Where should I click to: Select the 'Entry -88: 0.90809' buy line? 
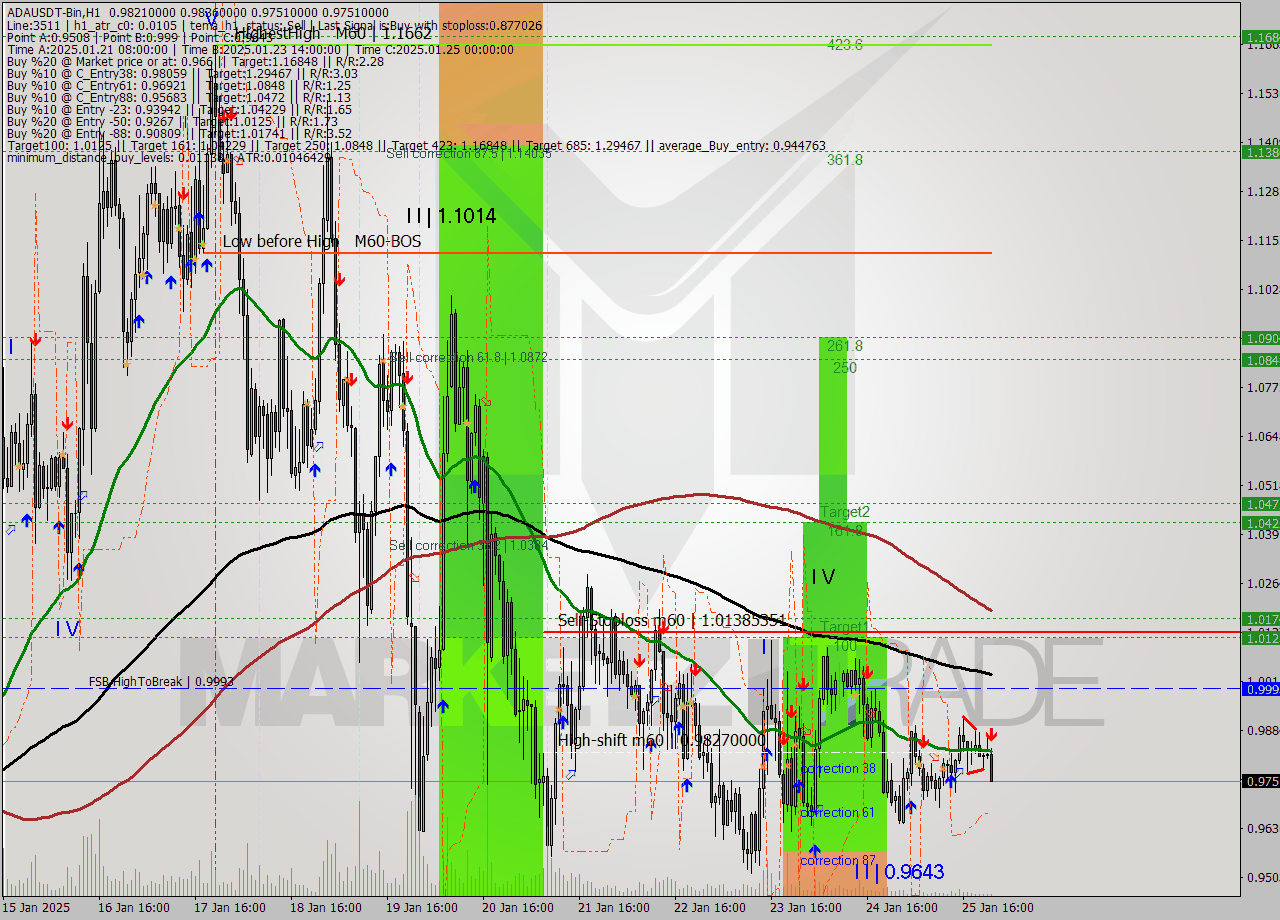coord(179,133)
